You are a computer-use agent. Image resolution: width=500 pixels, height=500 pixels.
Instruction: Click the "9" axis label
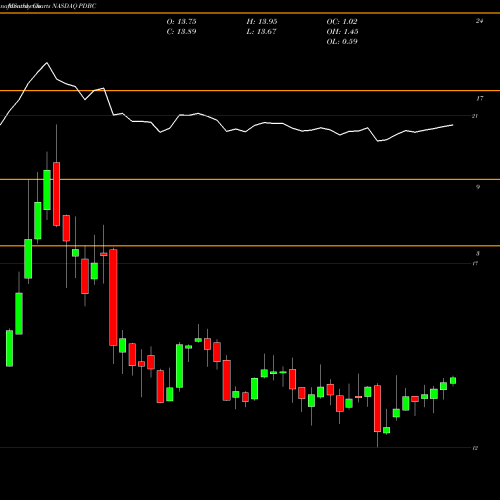coord(478,187)
